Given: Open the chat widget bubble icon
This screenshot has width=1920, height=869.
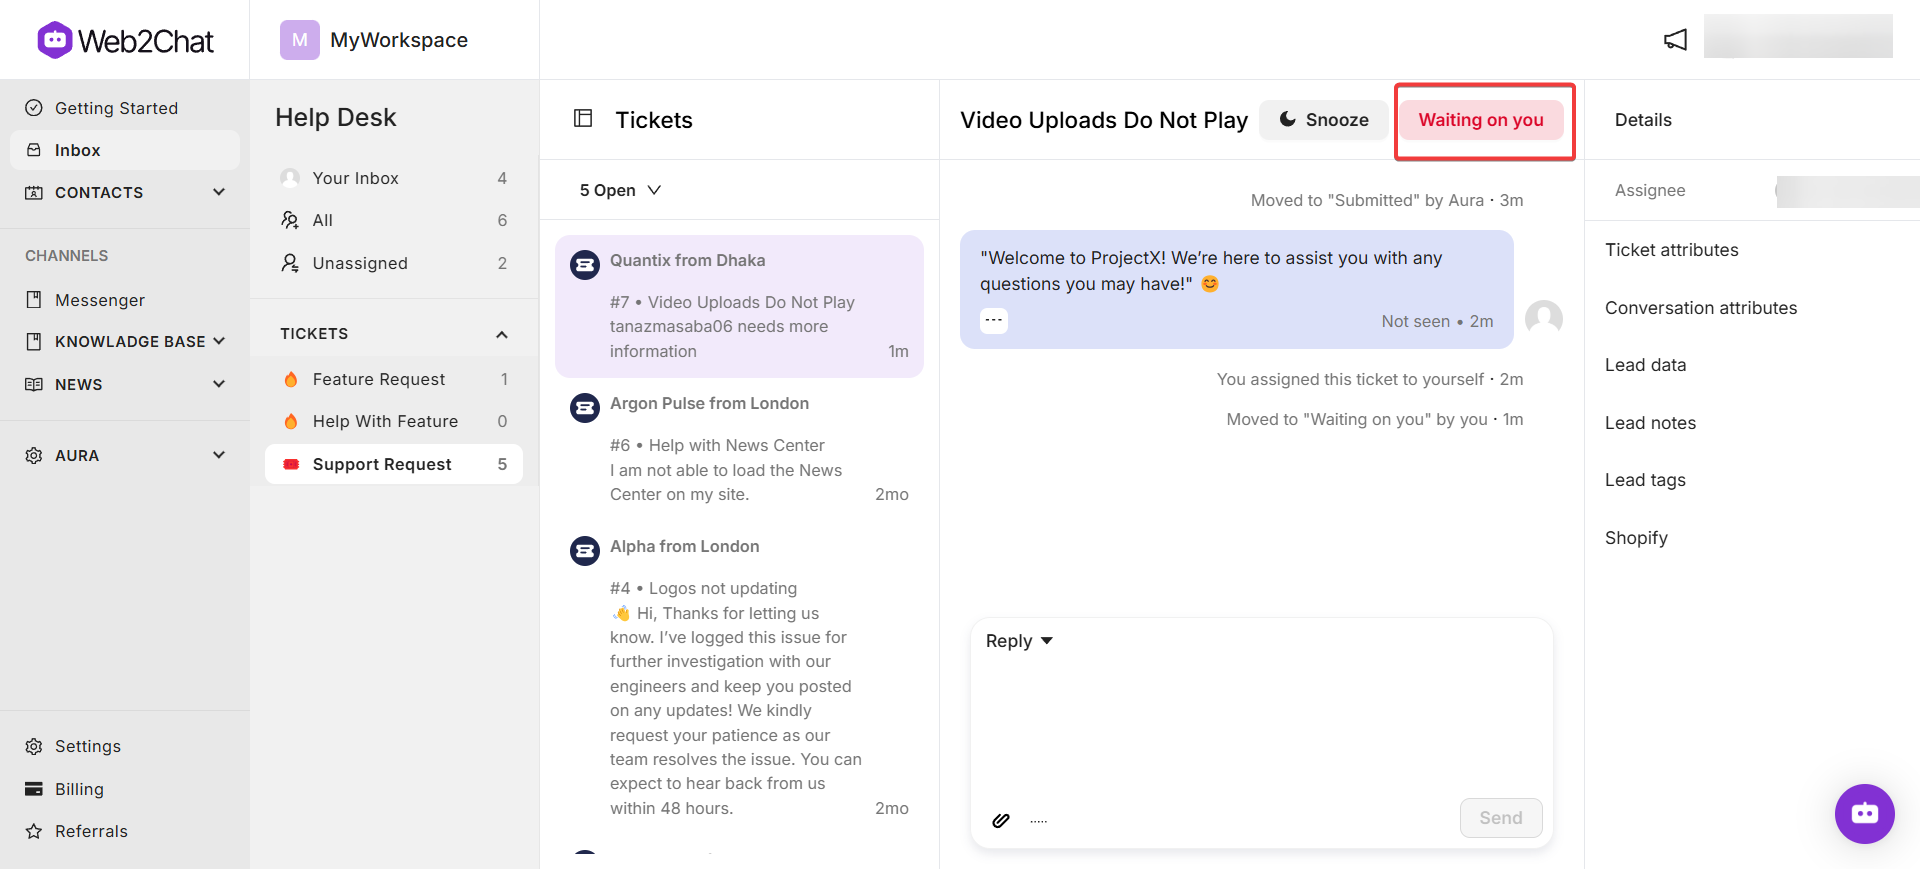Looking at the screenshot, I should tap(1864, 813).
